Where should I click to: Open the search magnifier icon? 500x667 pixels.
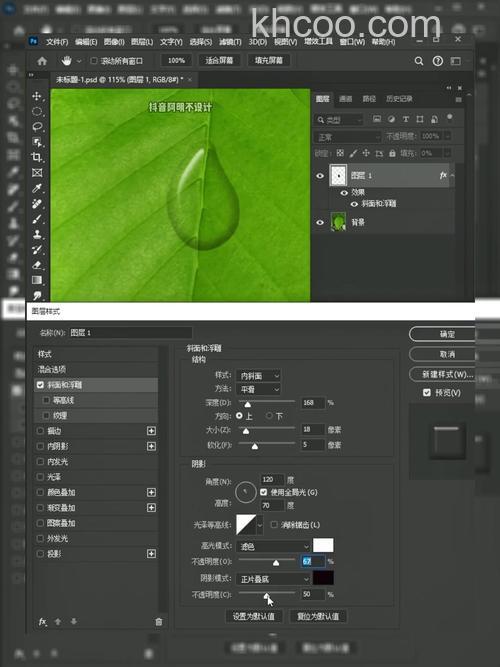[419, 61]
